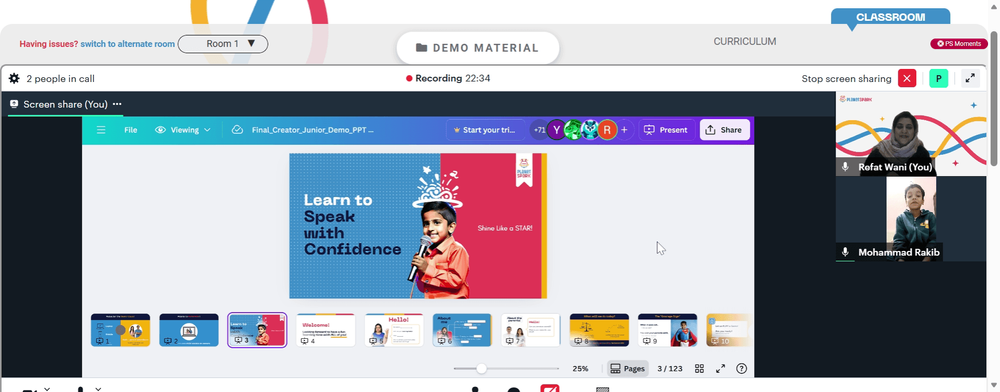Click the Refat Wani video tile
The width and height of the screenshot is (1000, 392).
click(911, 133)
